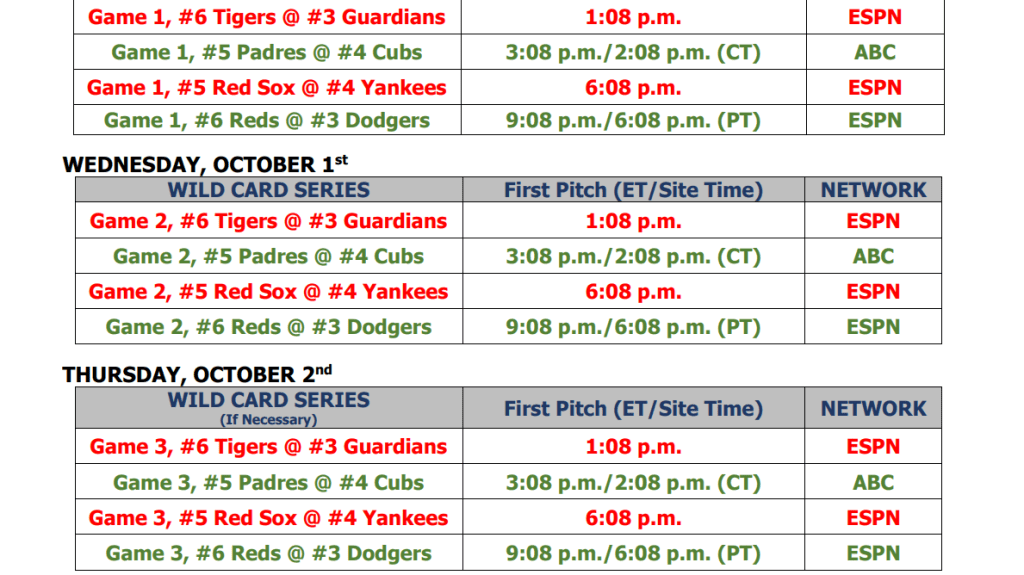Select the Game 2 Red Sox @ Yankees matchup

pos(268,292)
